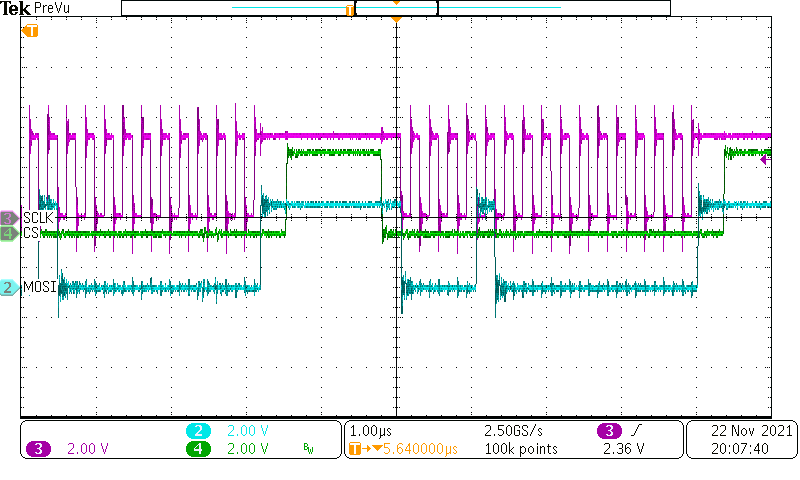This screenshot has height=480, width=800.
Task: Click the 1.00µs timebase readout
Action: 370,431
